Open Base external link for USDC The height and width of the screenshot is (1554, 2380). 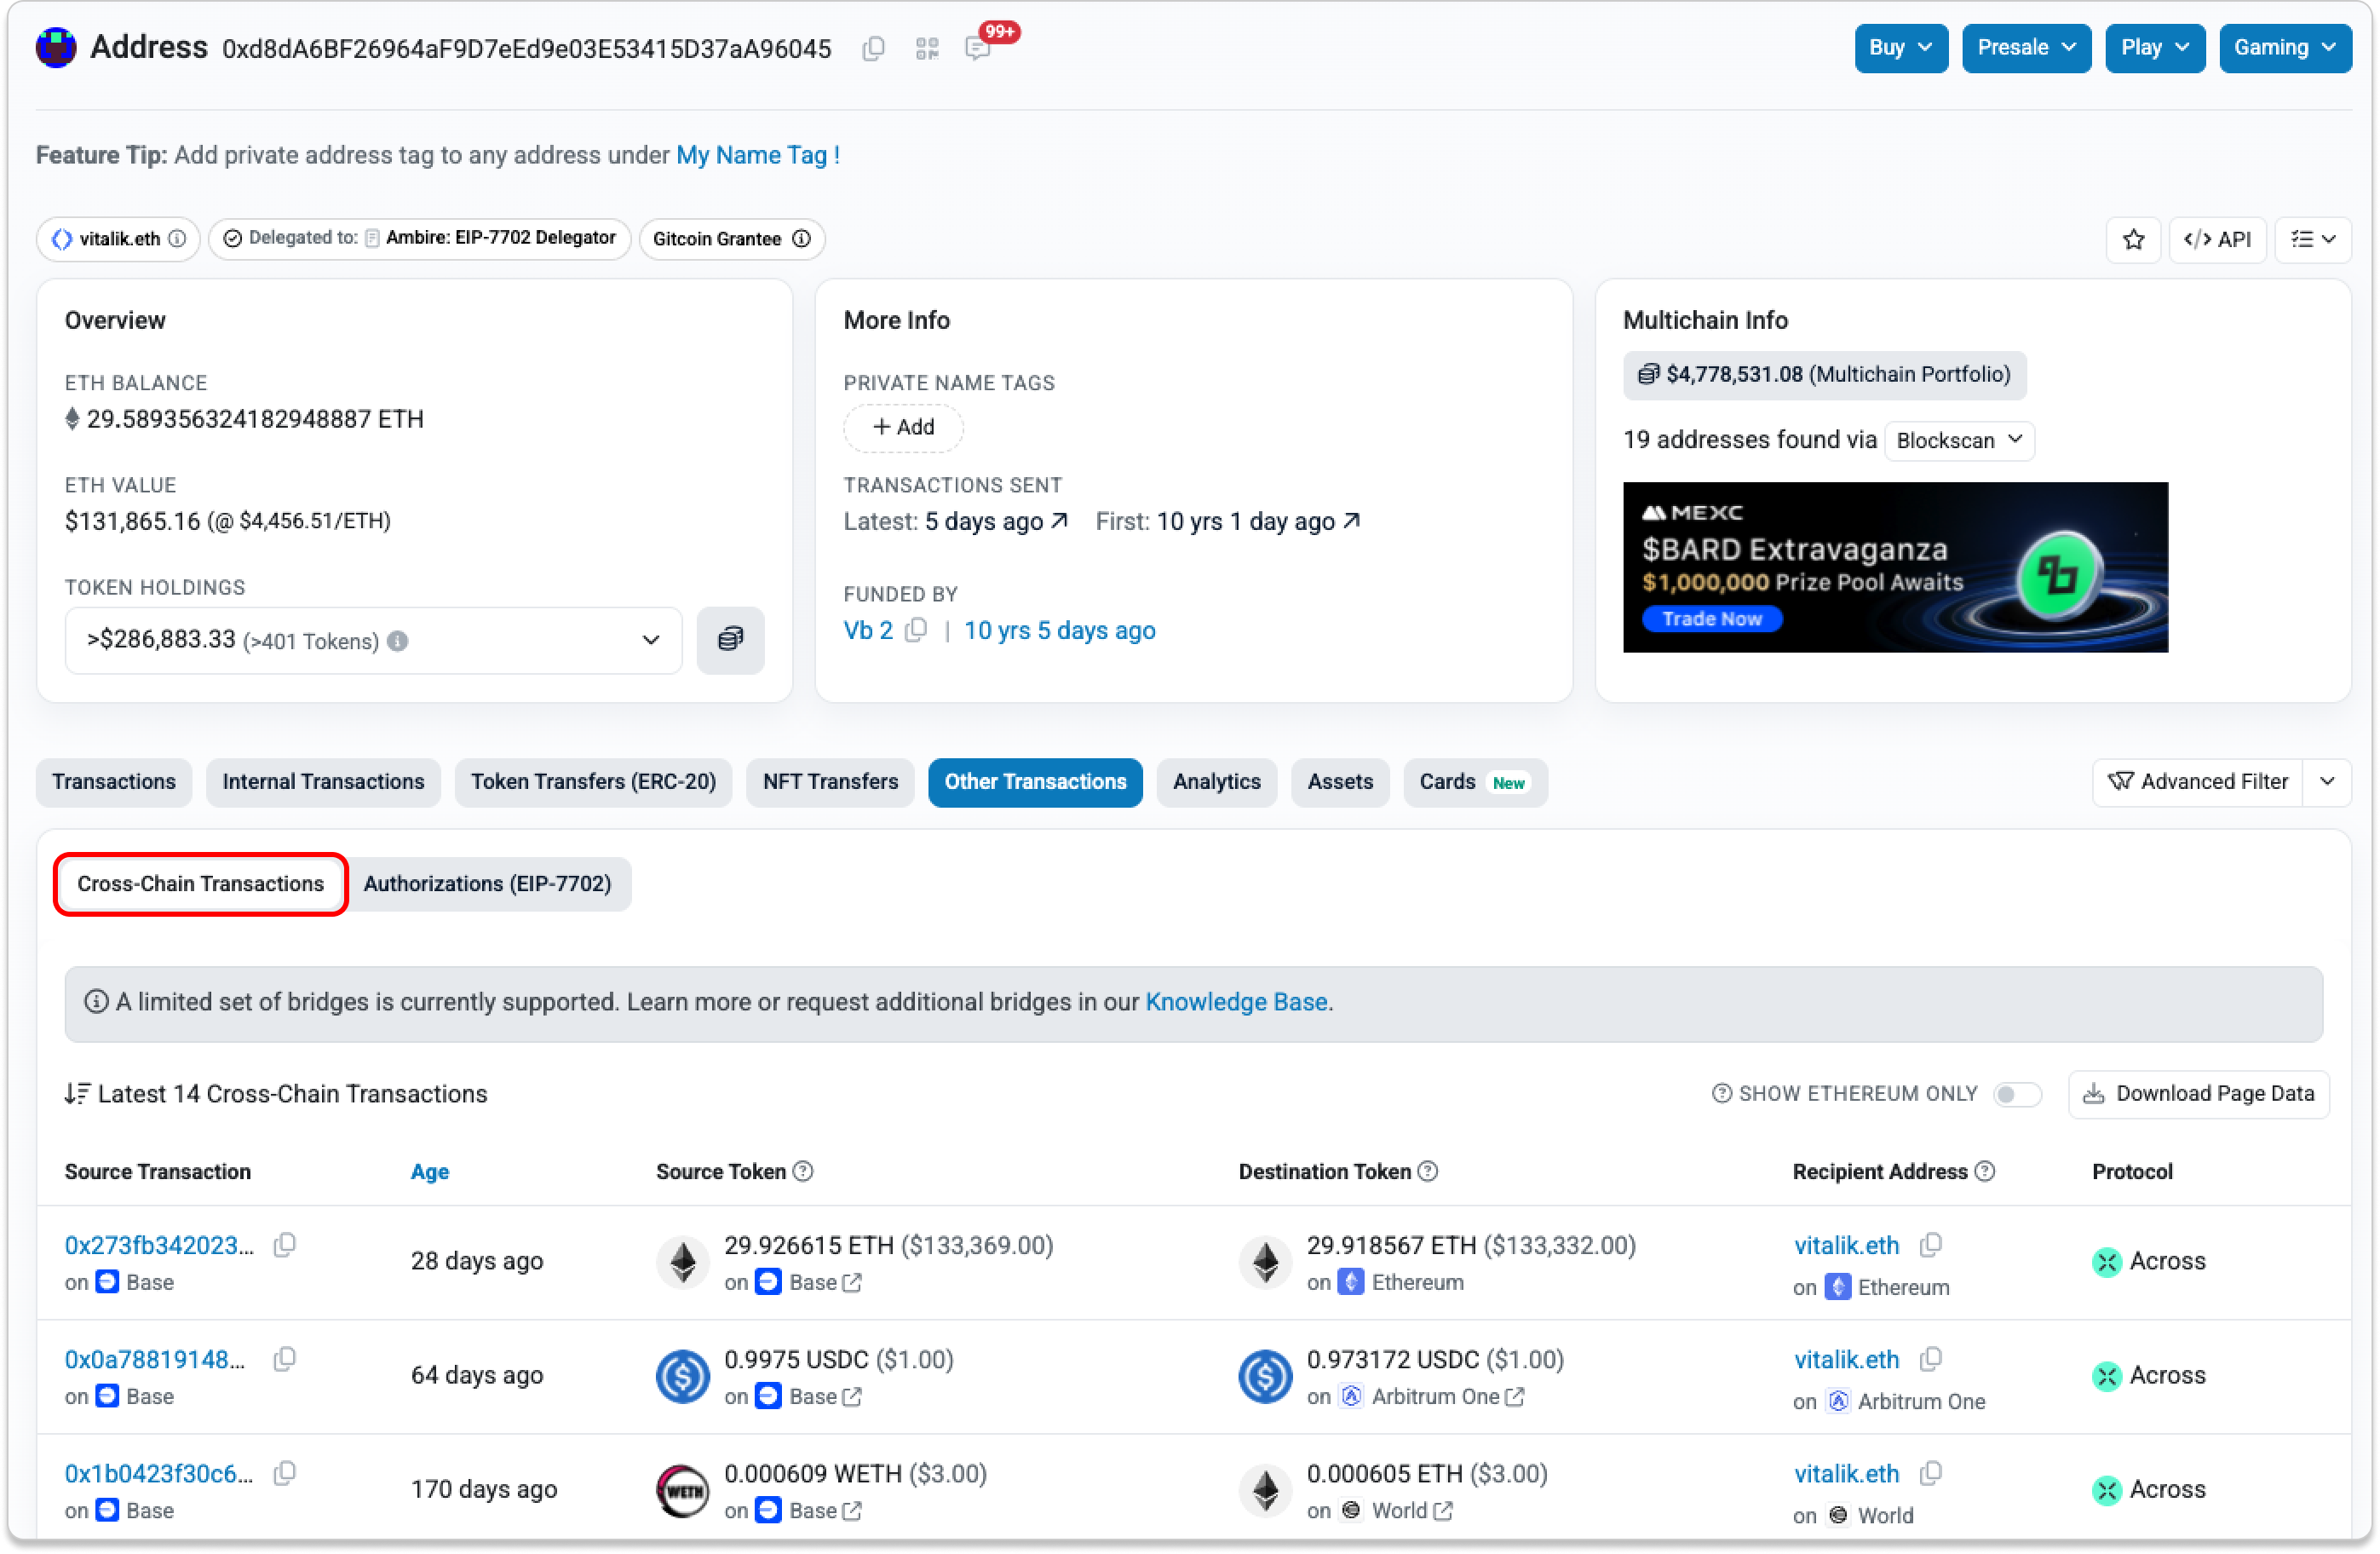852,1396
